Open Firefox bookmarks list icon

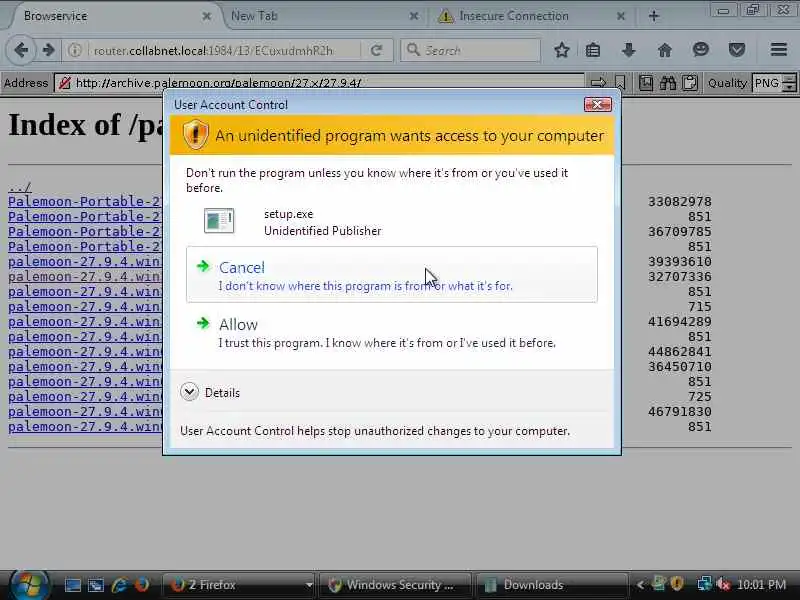coord(593,50)
